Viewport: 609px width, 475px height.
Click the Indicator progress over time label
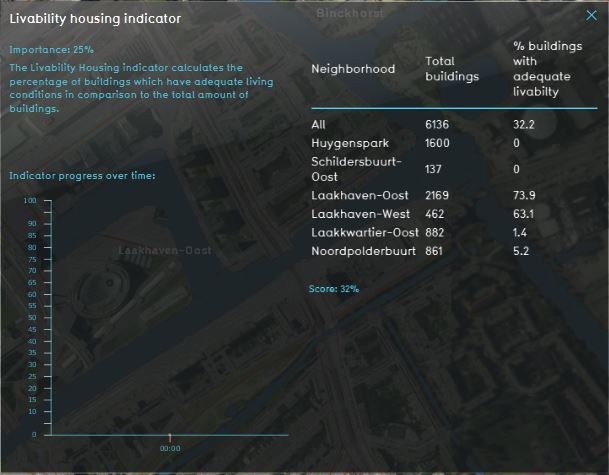pos(82,175)
